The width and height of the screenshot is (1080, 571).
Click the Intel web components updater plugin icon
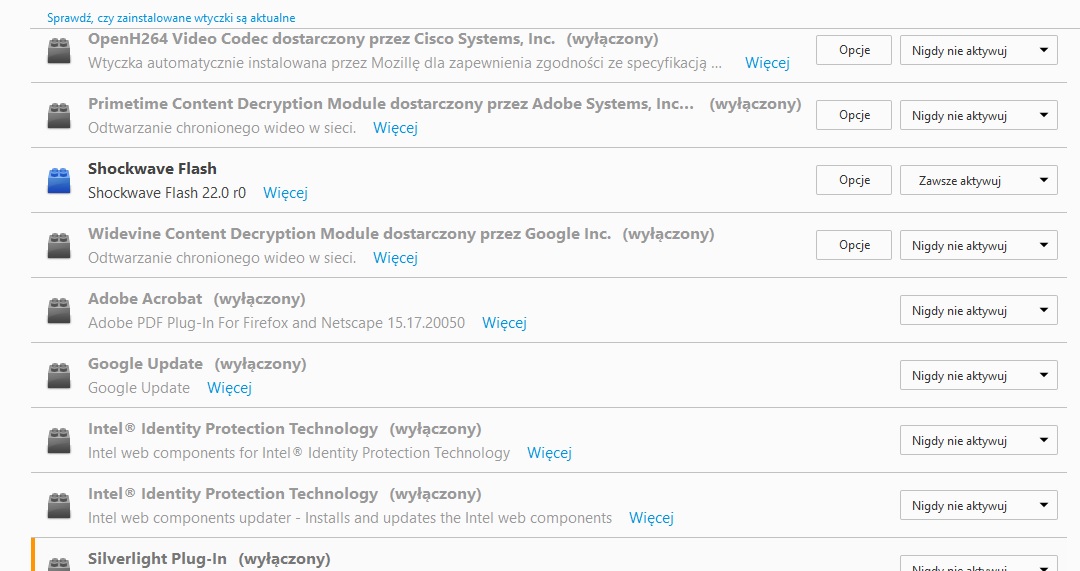pos(59,506)
